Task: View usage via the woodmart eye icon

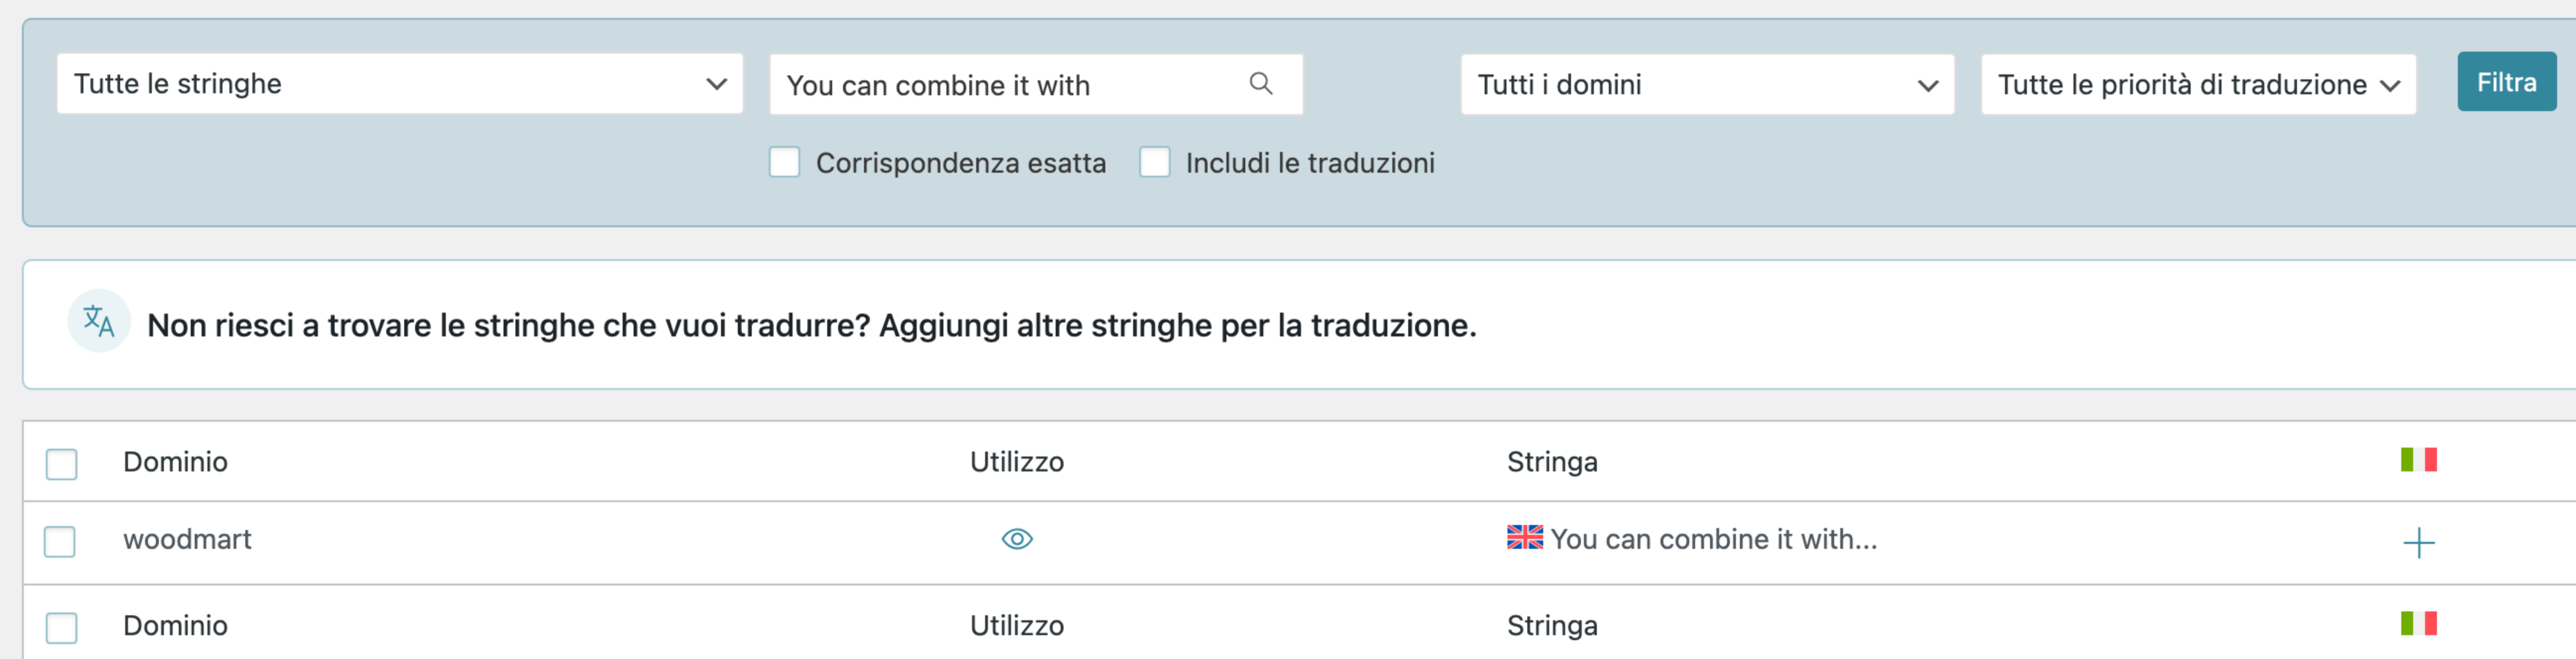Action: point(1017,539)
